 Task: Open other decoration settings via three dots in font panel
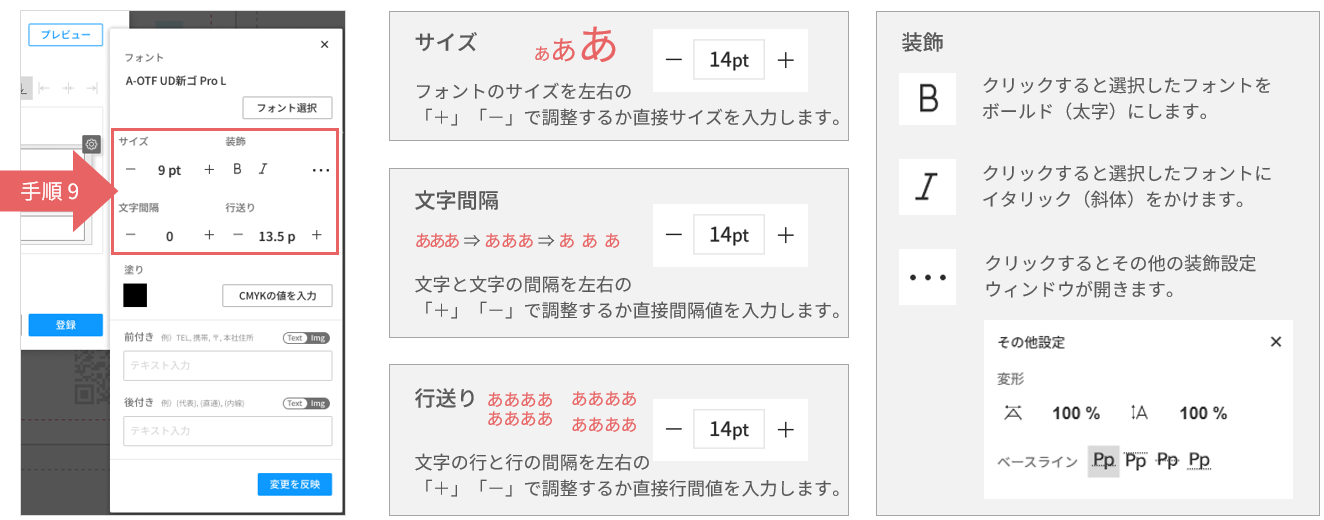320,170
